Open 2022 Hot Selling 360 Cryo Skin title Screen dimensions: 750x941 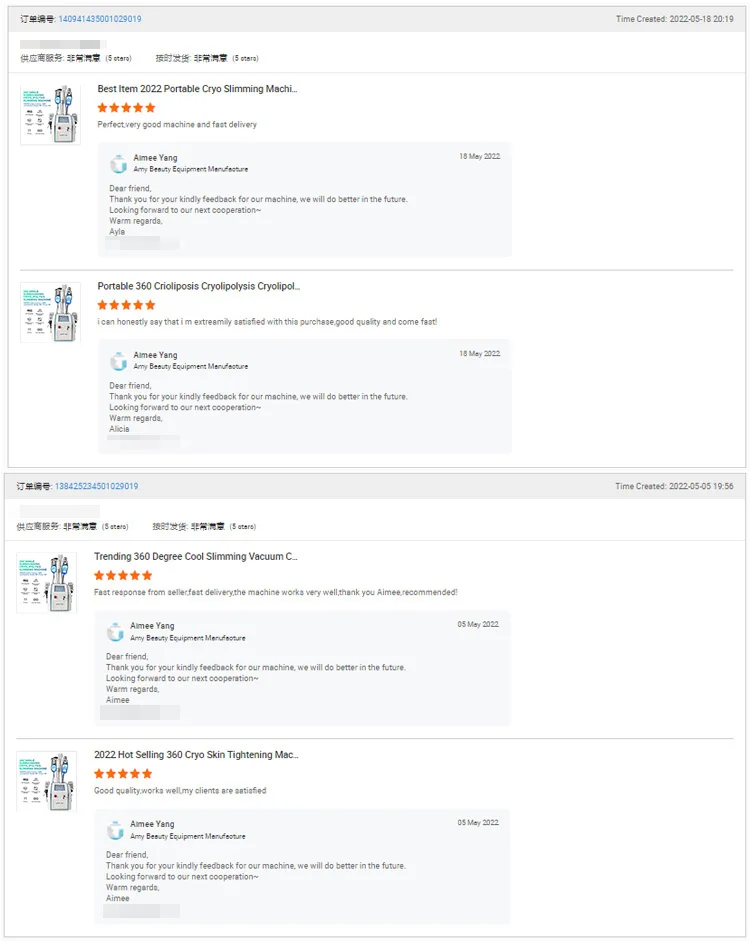tap(196, 754)
